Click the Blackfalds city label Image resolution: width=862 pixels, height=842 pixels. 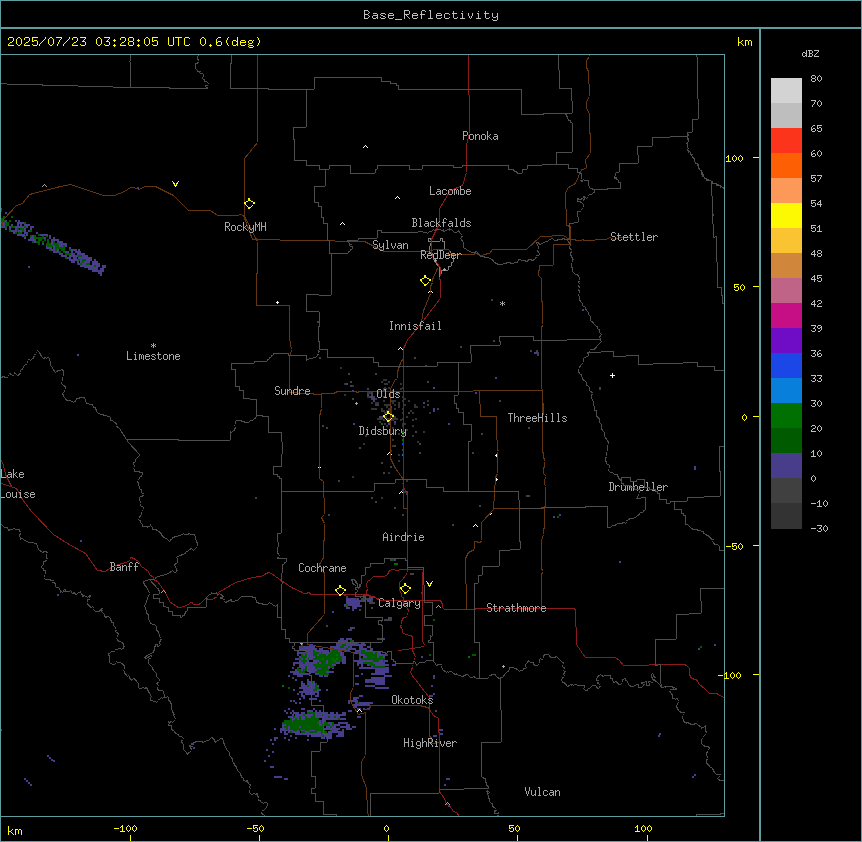[x=441, y=223]
